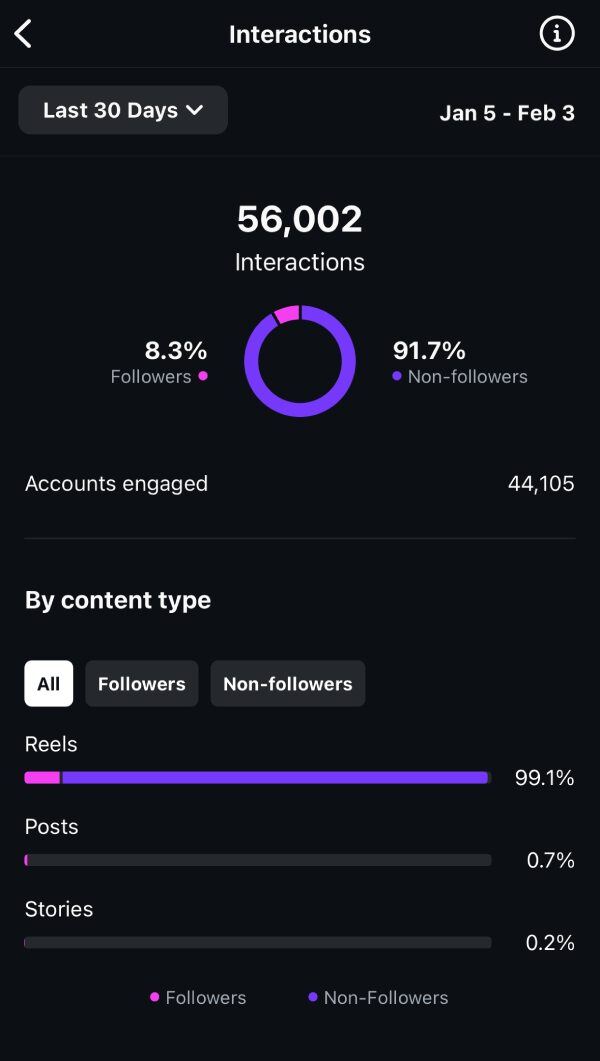Select the Interactions title at the top
The image size is (600, 1061).
(x=300, y=33)
